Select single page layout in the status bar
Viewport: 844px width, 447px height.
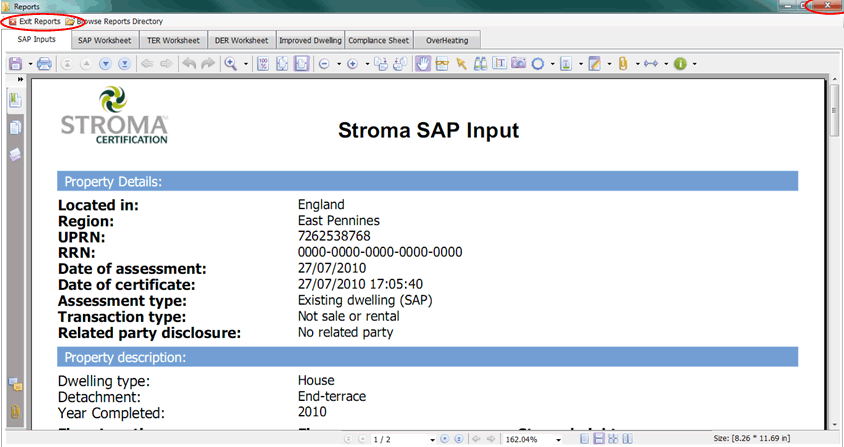point(585,439)
